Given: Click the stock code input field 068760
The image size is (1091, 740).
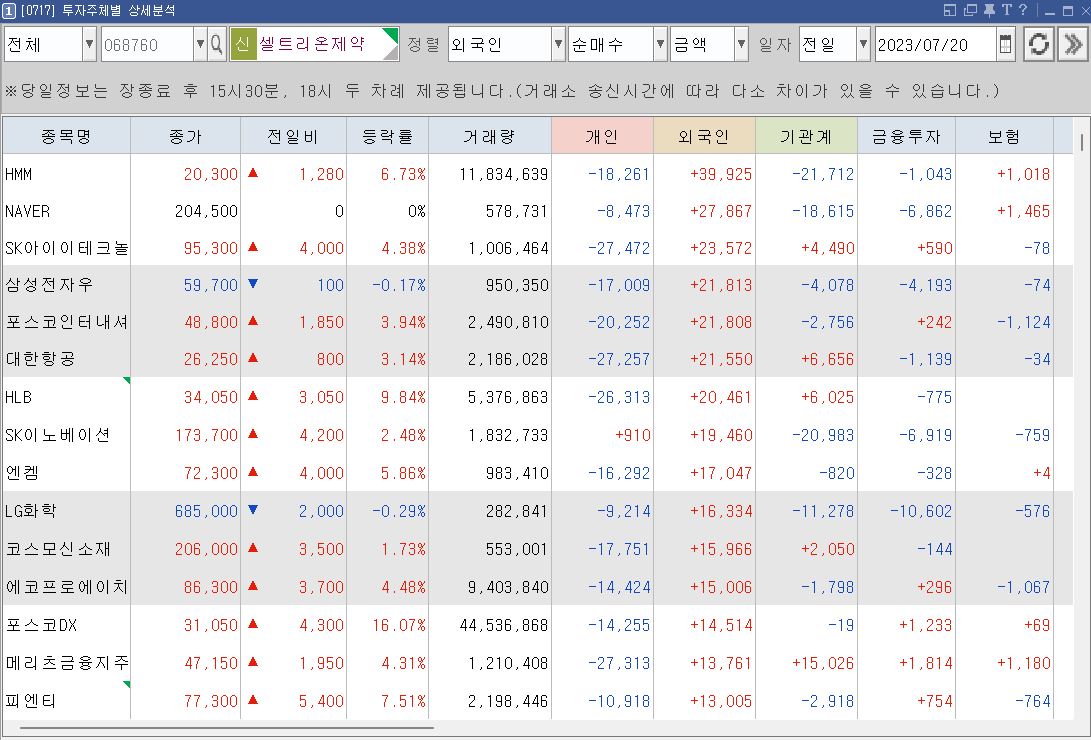Looking at the screenshot, I should 148,45.
